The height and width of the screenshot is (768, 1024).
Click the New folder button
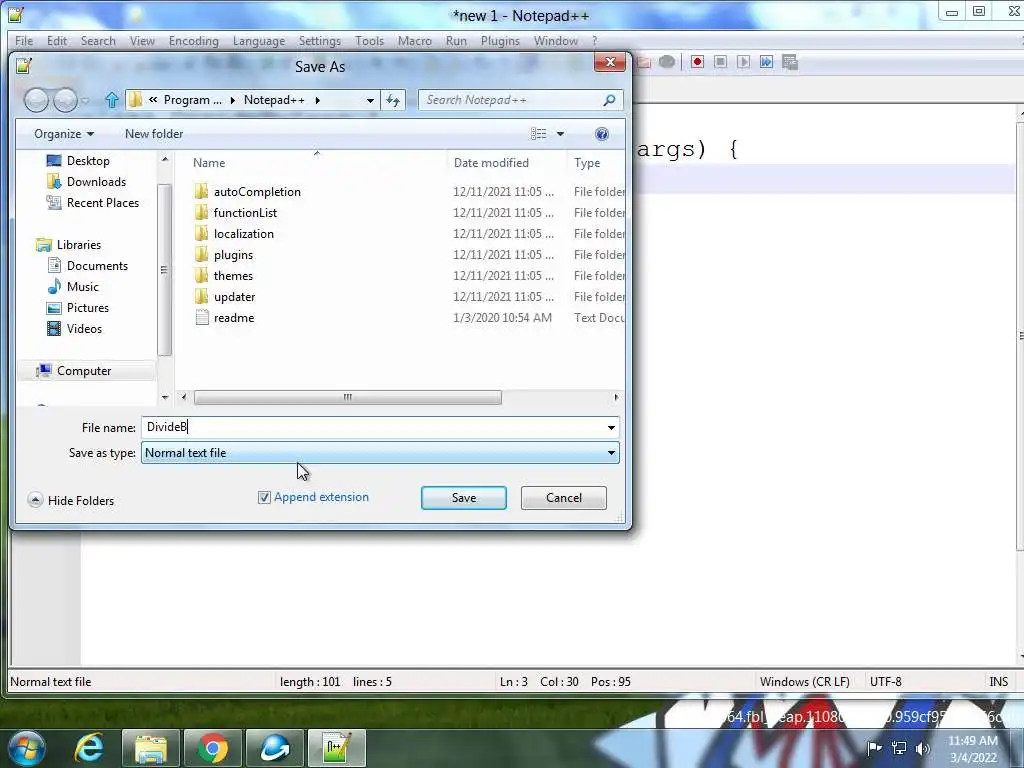[x=154, y=134]
